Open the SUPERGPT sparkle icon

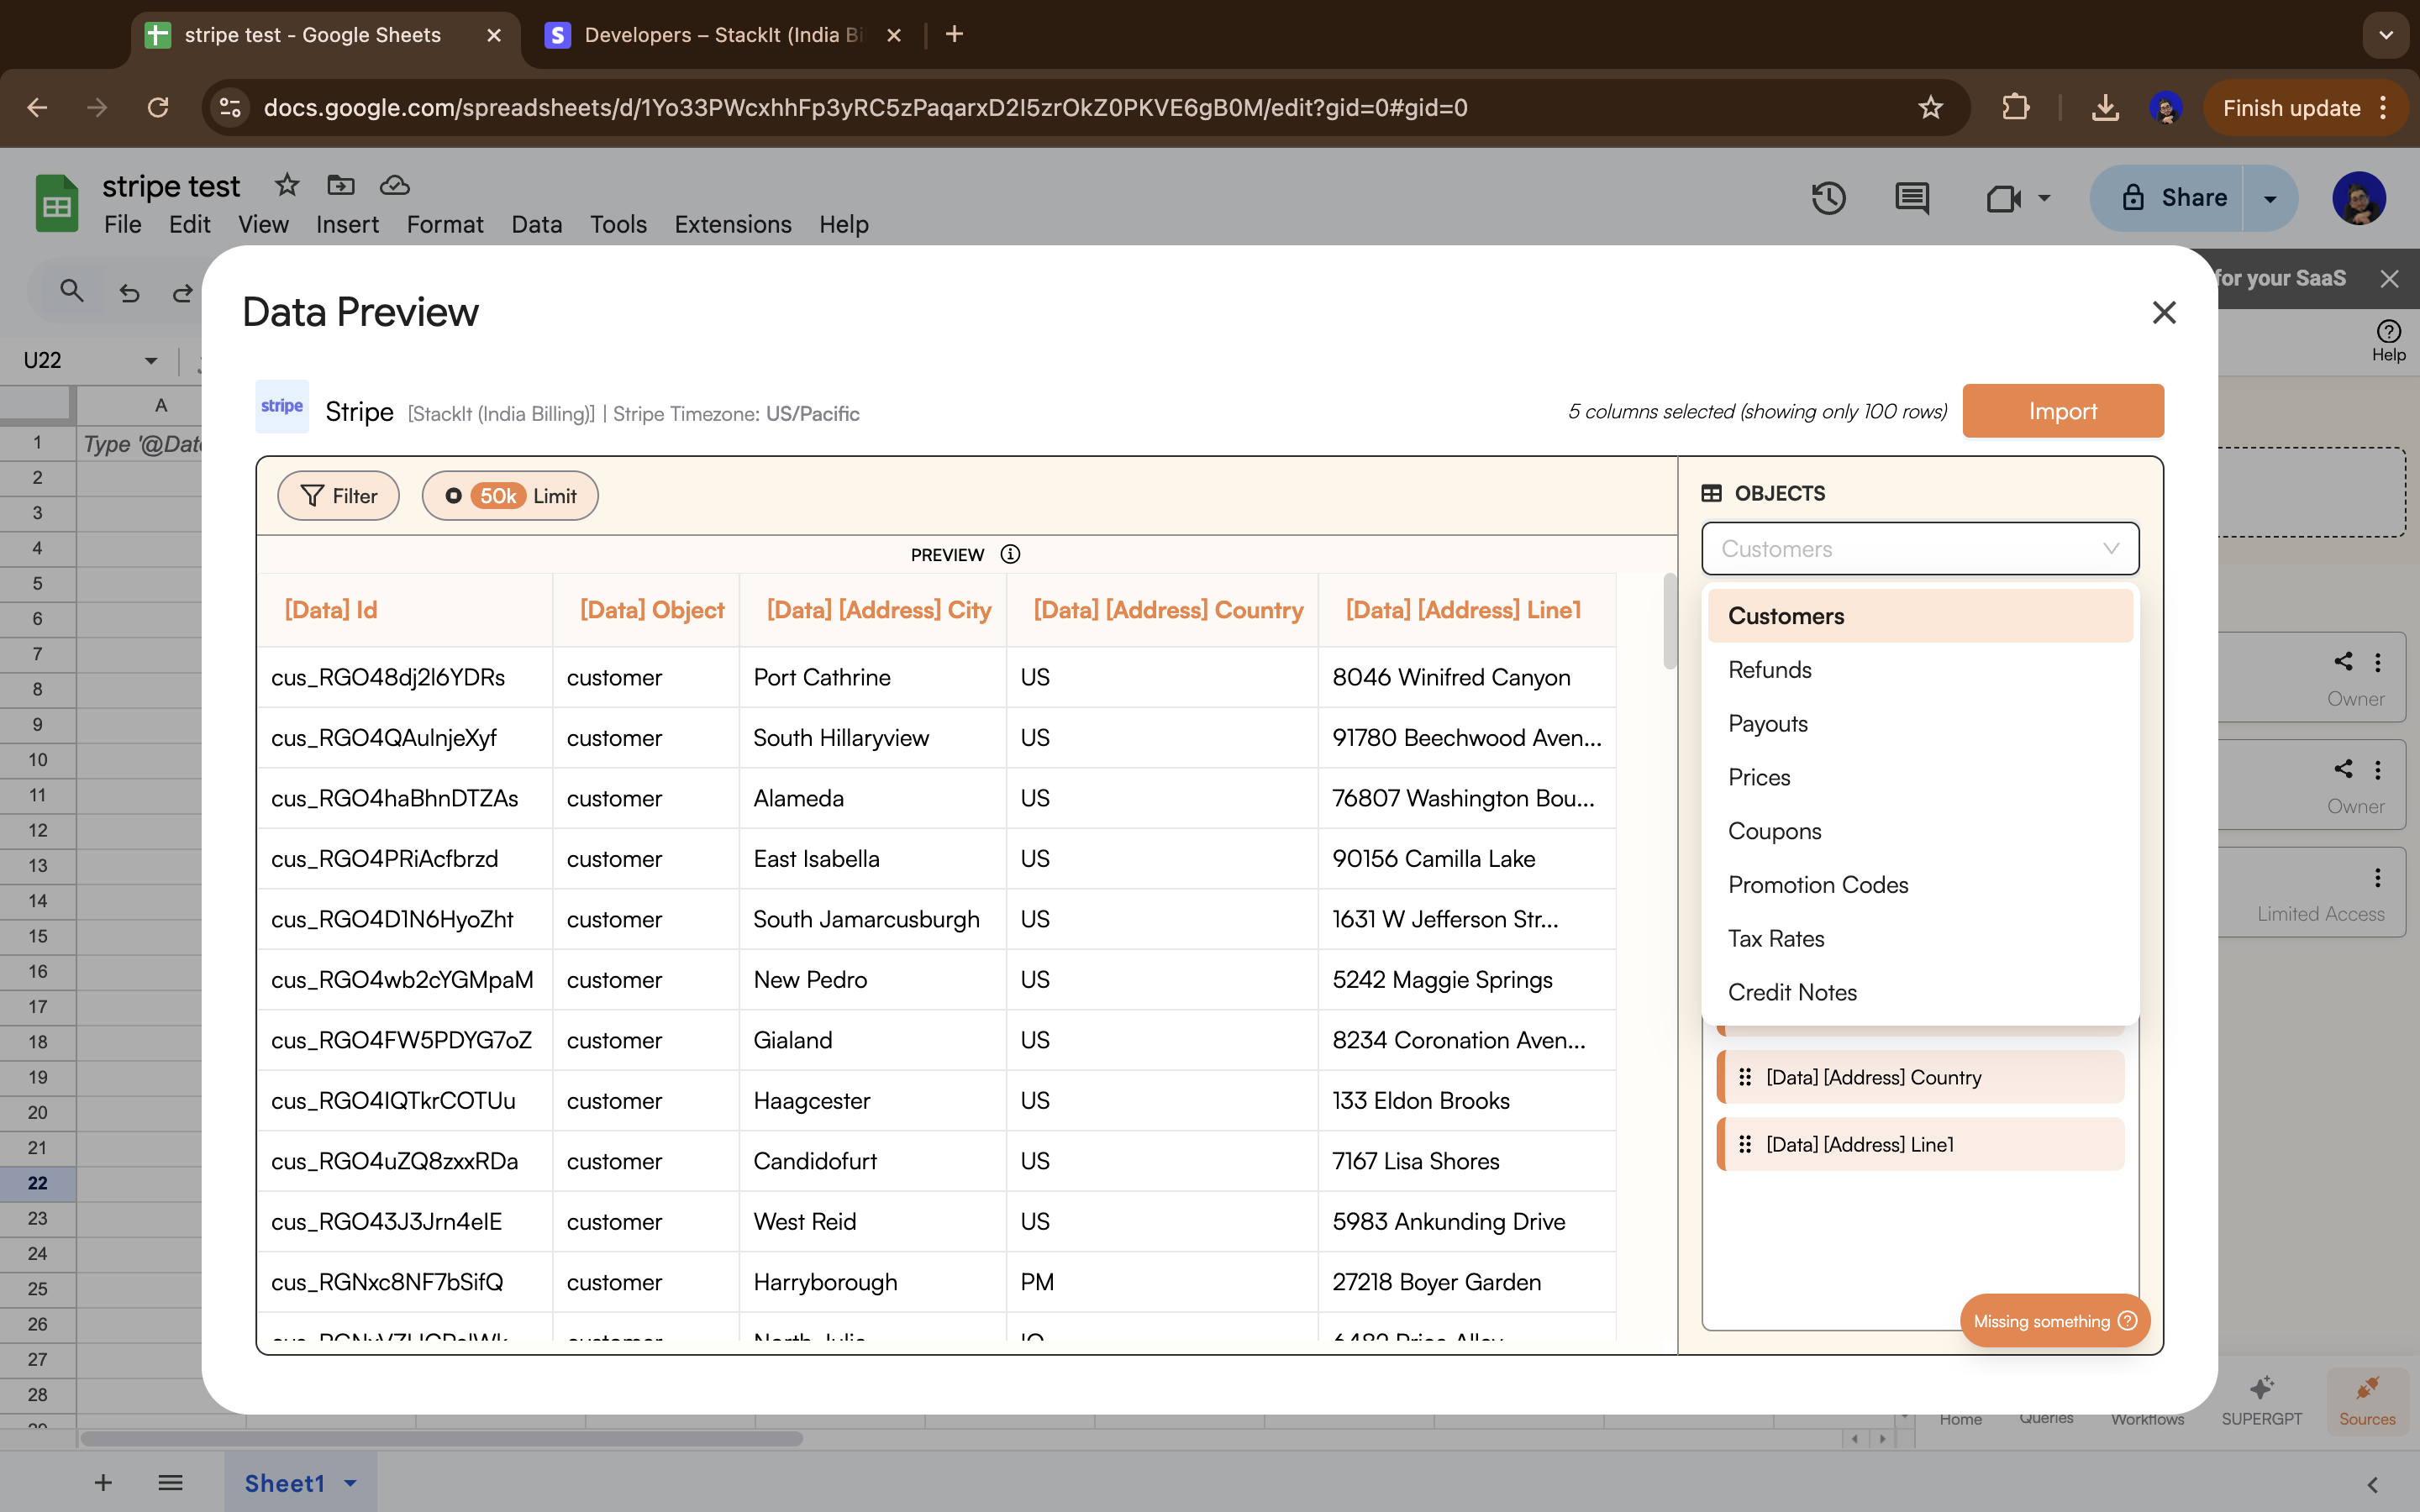(2261, 1388)
